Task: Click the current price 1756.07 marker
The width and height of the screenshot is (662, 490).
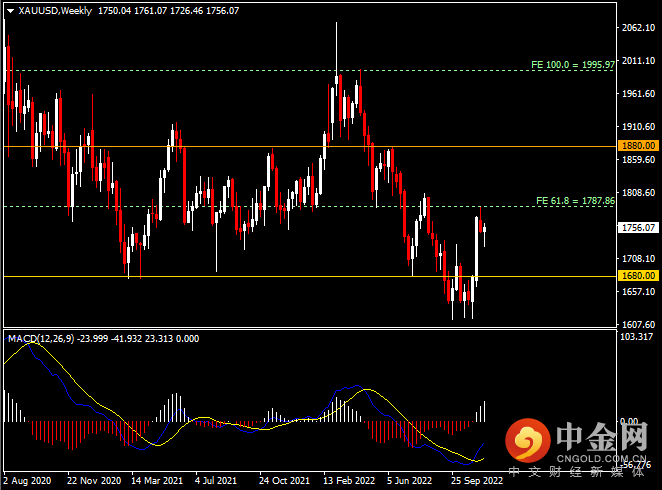Action: (x=637, y=228)
